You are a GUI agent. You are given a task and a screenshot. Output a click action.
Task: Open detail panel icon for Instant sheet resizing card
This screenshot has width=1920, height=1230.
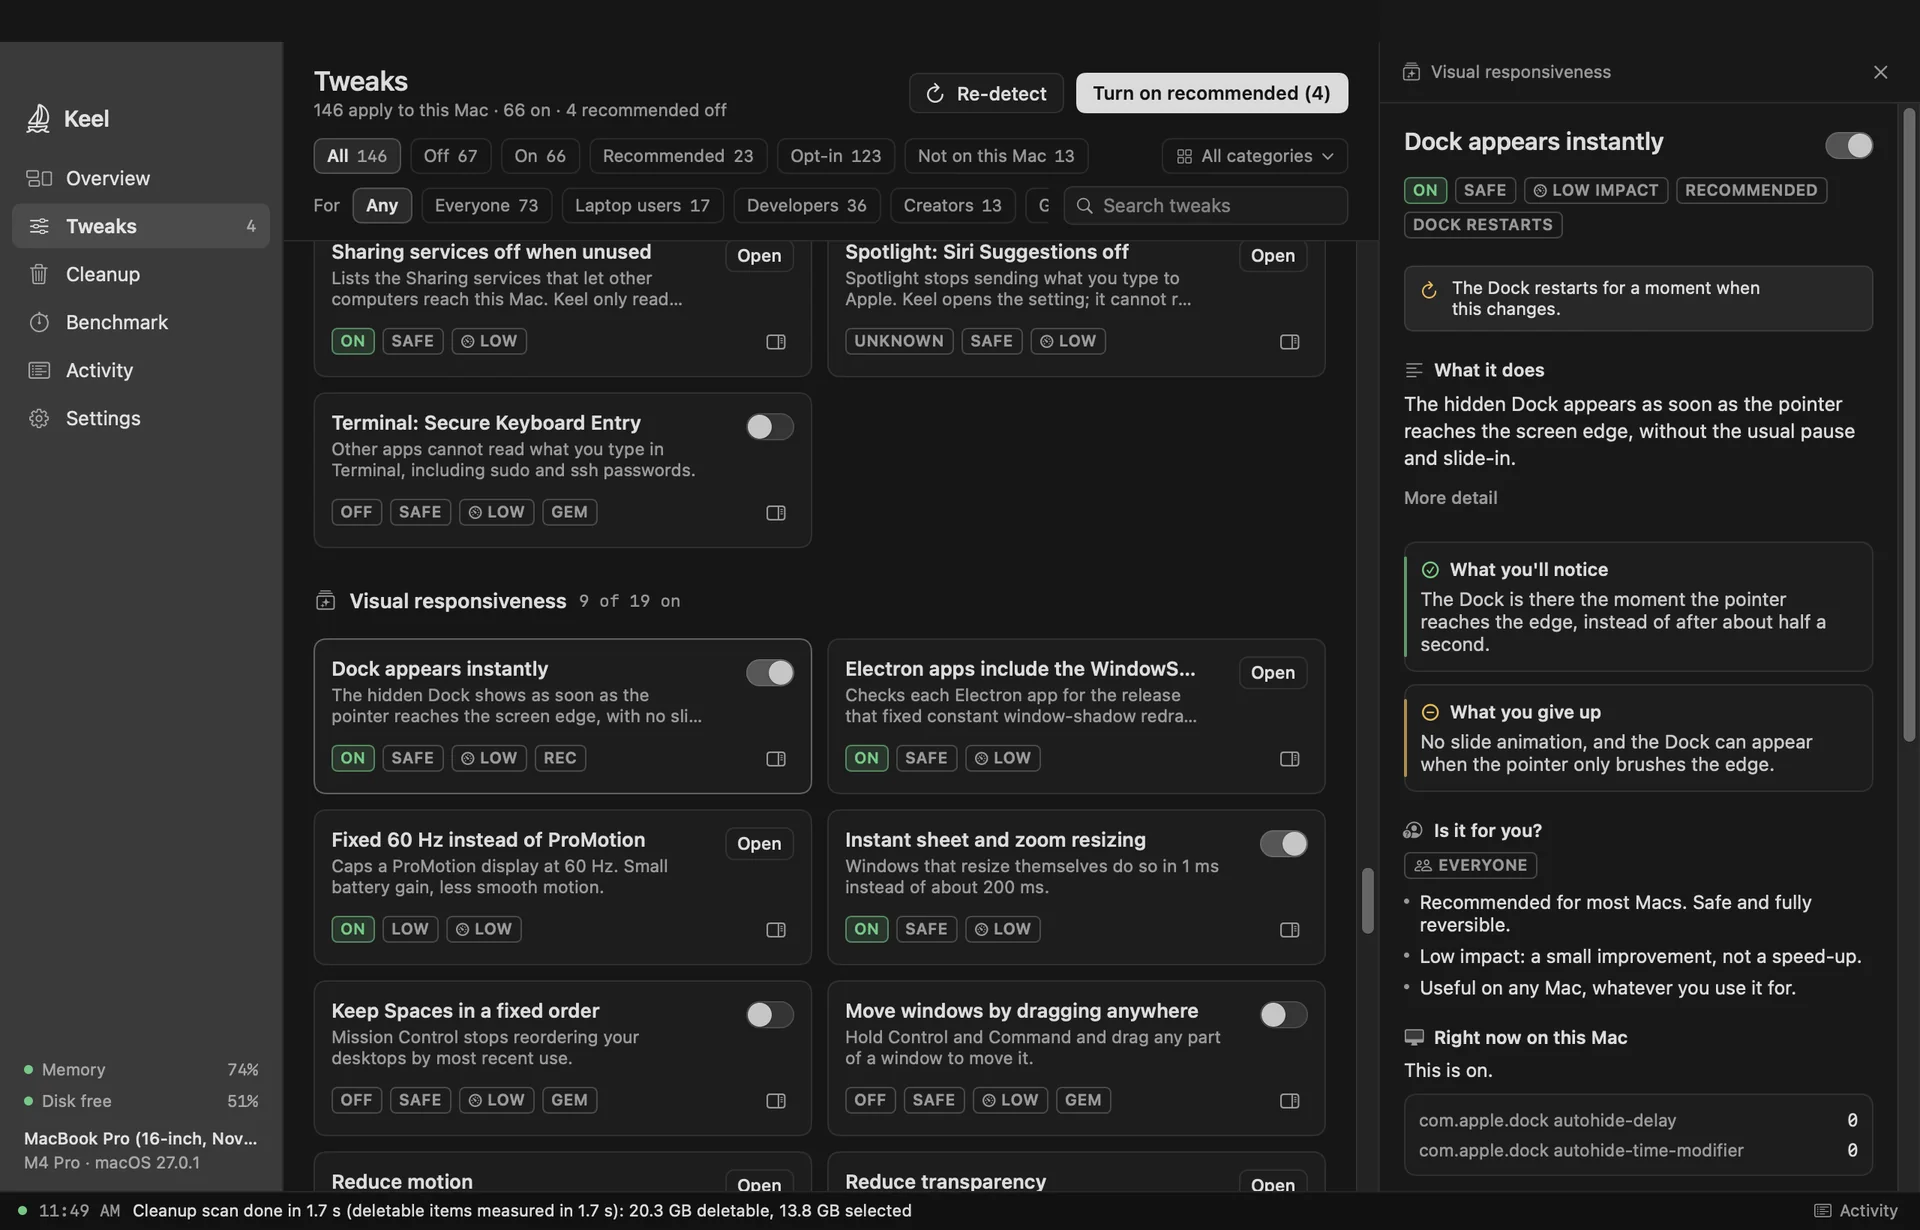(x=1290, y=929)
